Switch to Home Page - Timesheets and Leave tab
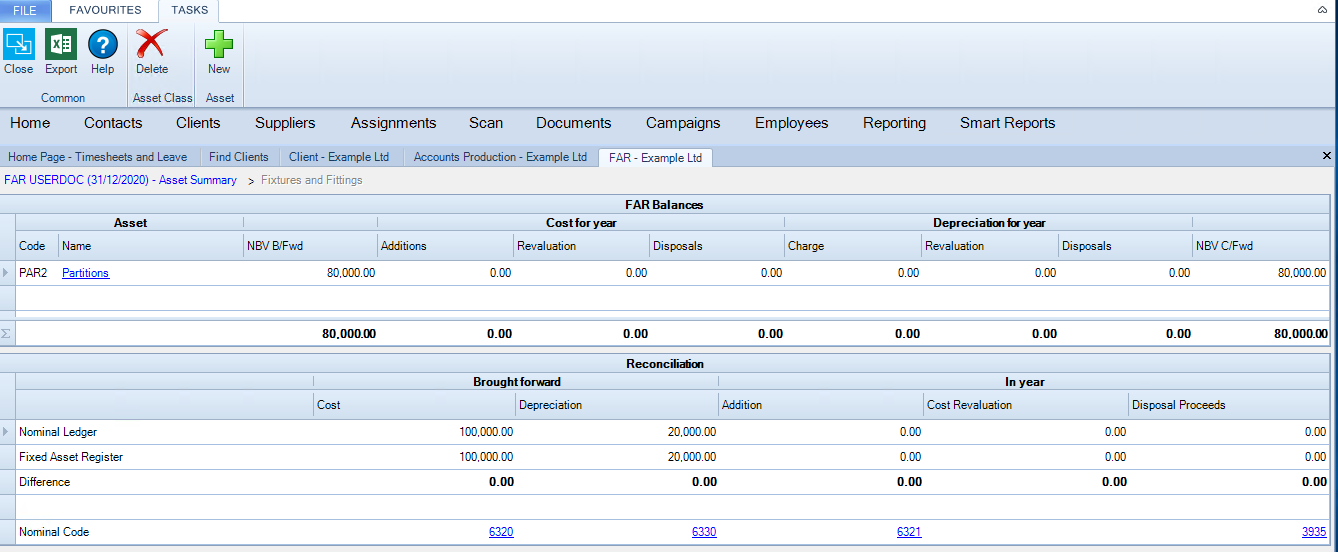 click(x=98, y=157)
